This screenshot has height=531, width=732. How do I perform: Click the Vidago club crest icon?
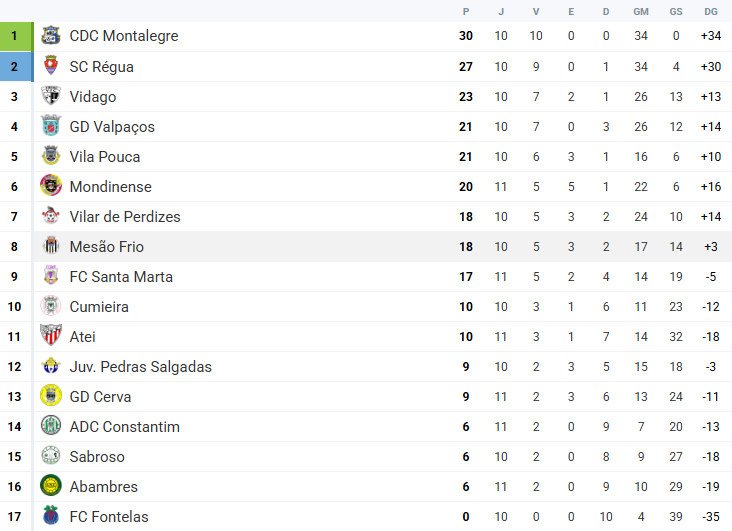[x=50, y=96]
